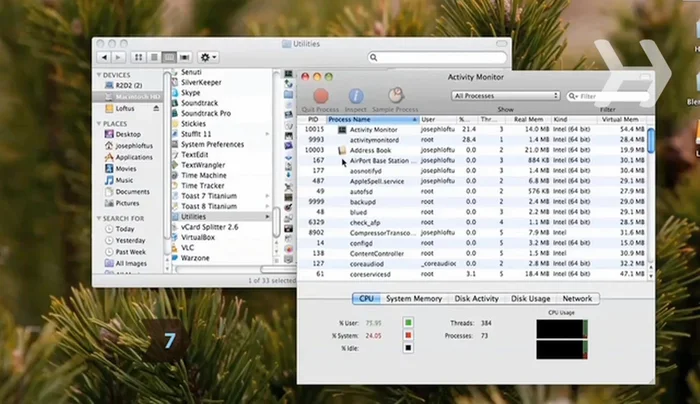Click the green % User color swatch

408,323
